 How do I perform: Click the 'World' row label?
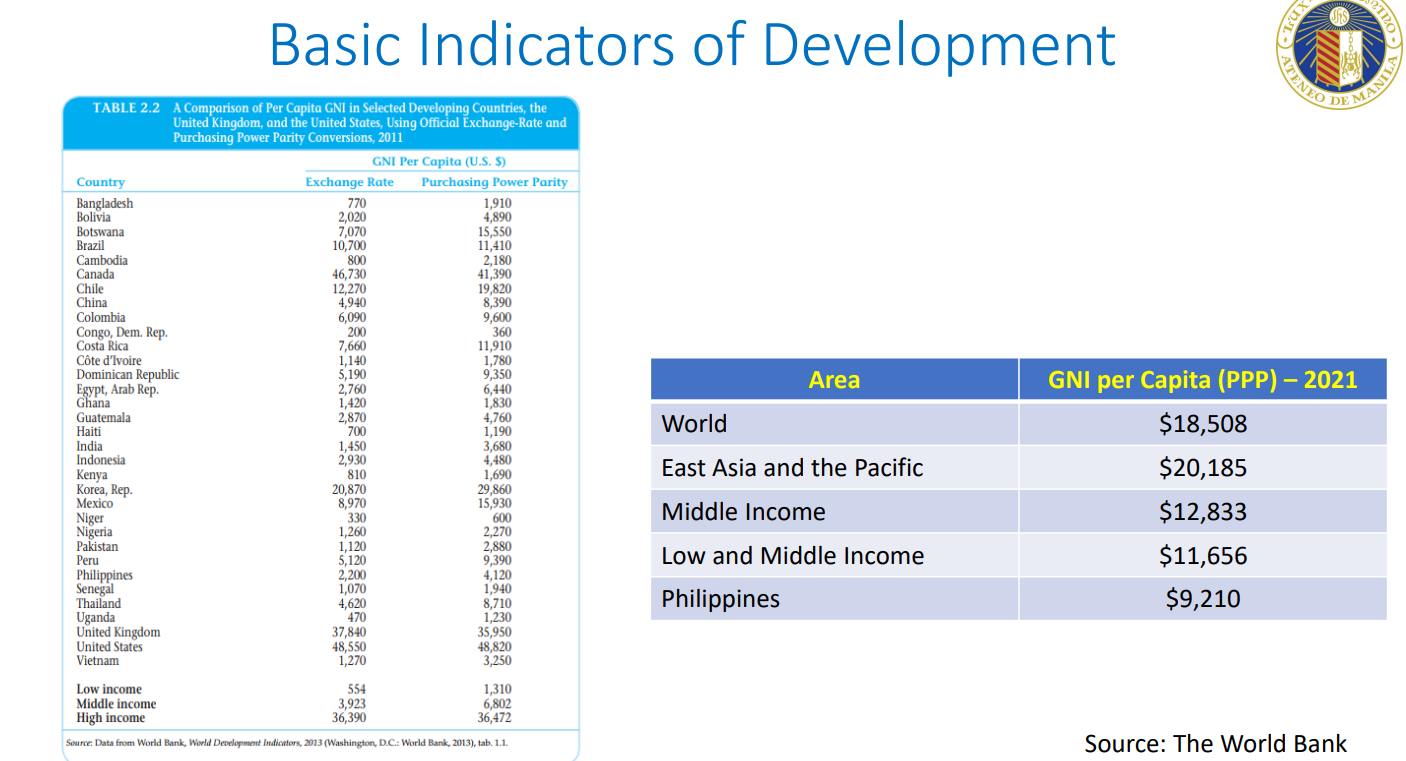694,424
